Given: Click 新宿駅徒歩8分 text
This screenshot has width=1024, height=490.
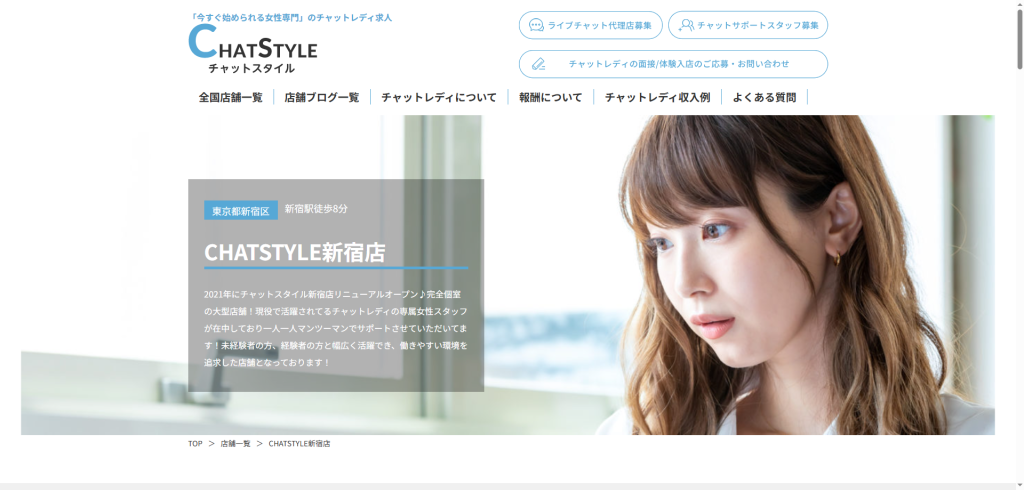Looking at the screenshot, I should [x=316, y=209].
